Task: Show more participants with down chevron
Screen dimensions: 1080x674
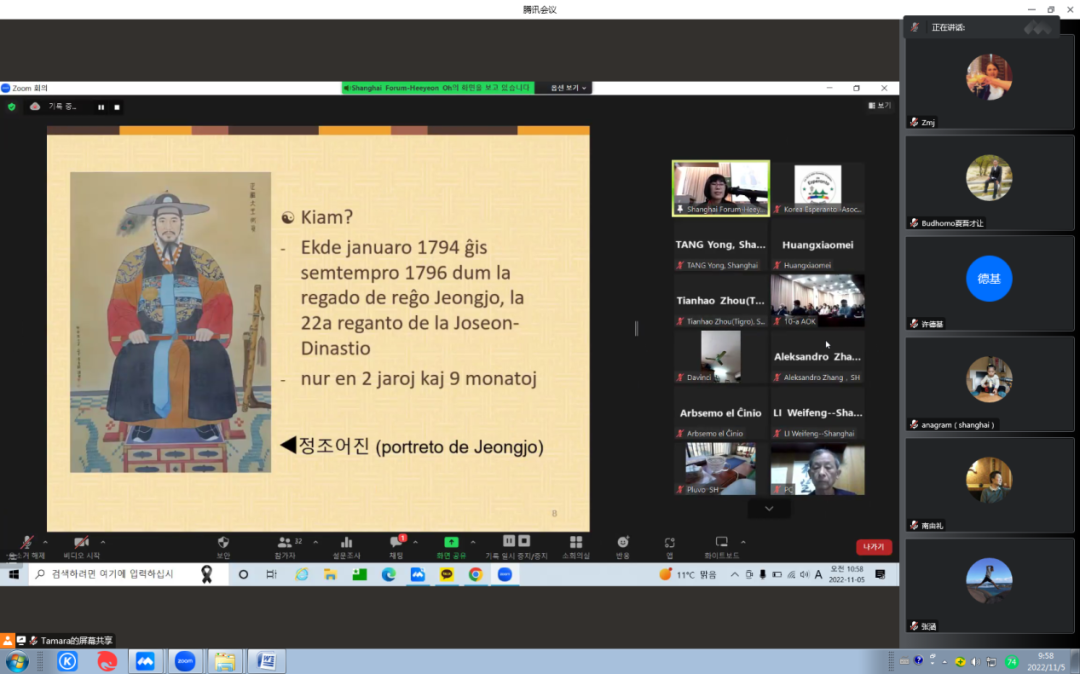Action: (x=769, y=509)
